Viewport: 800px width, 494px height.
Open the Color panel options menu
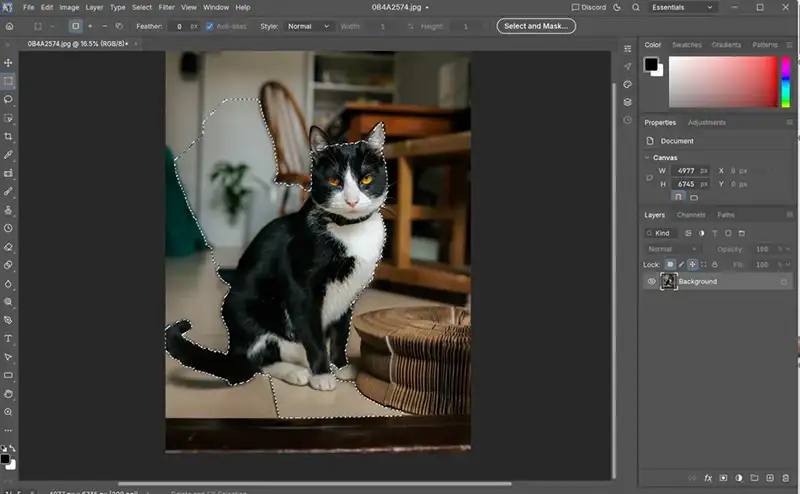point(789,45)
